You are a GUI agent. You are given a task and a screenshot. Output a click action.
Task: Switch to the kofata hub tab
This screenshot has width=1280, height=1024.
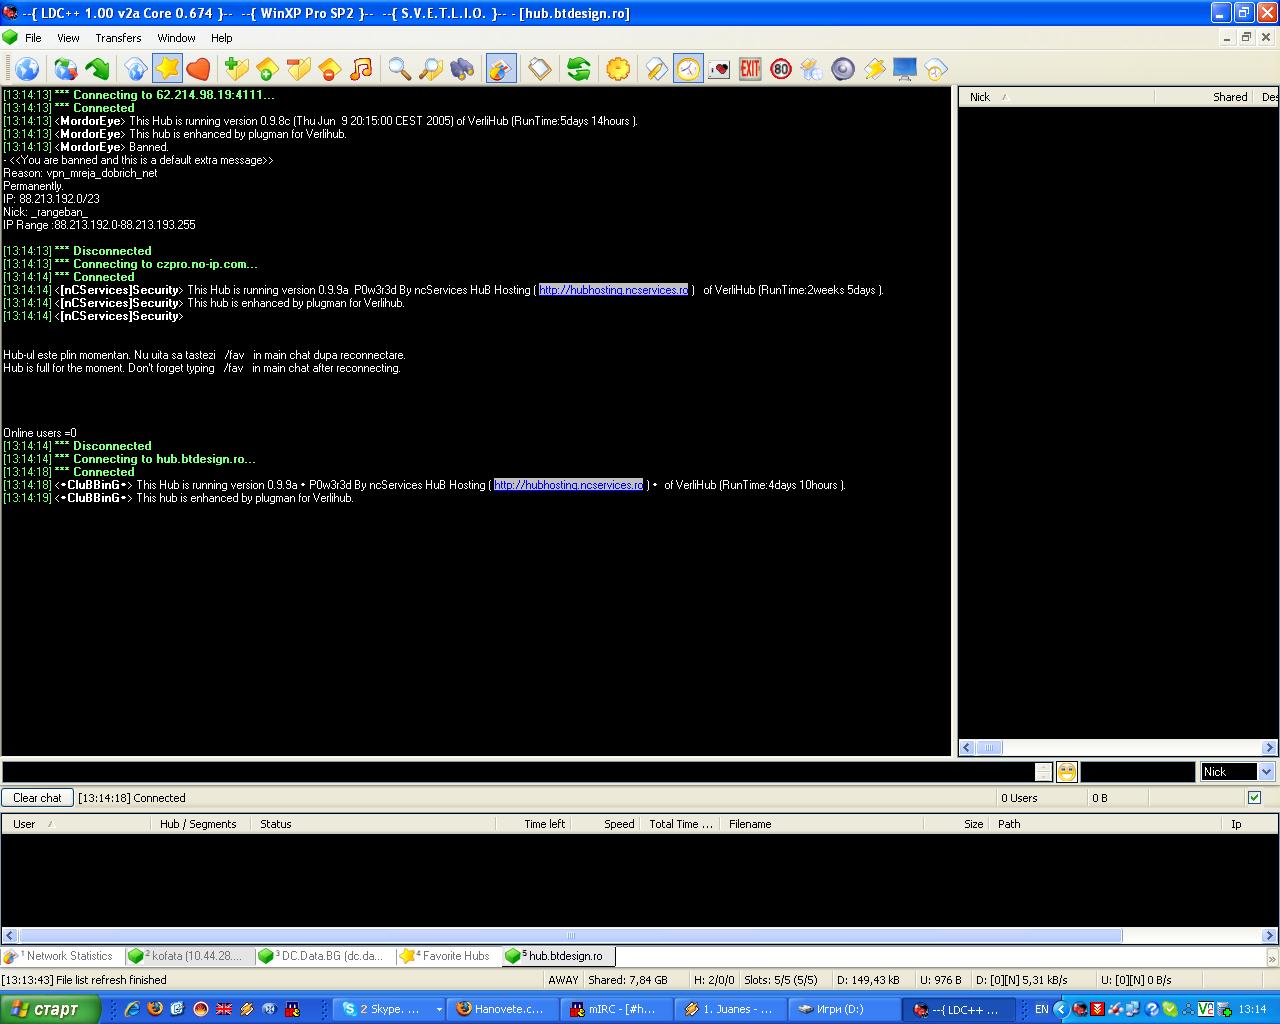[x=189, y=956]
